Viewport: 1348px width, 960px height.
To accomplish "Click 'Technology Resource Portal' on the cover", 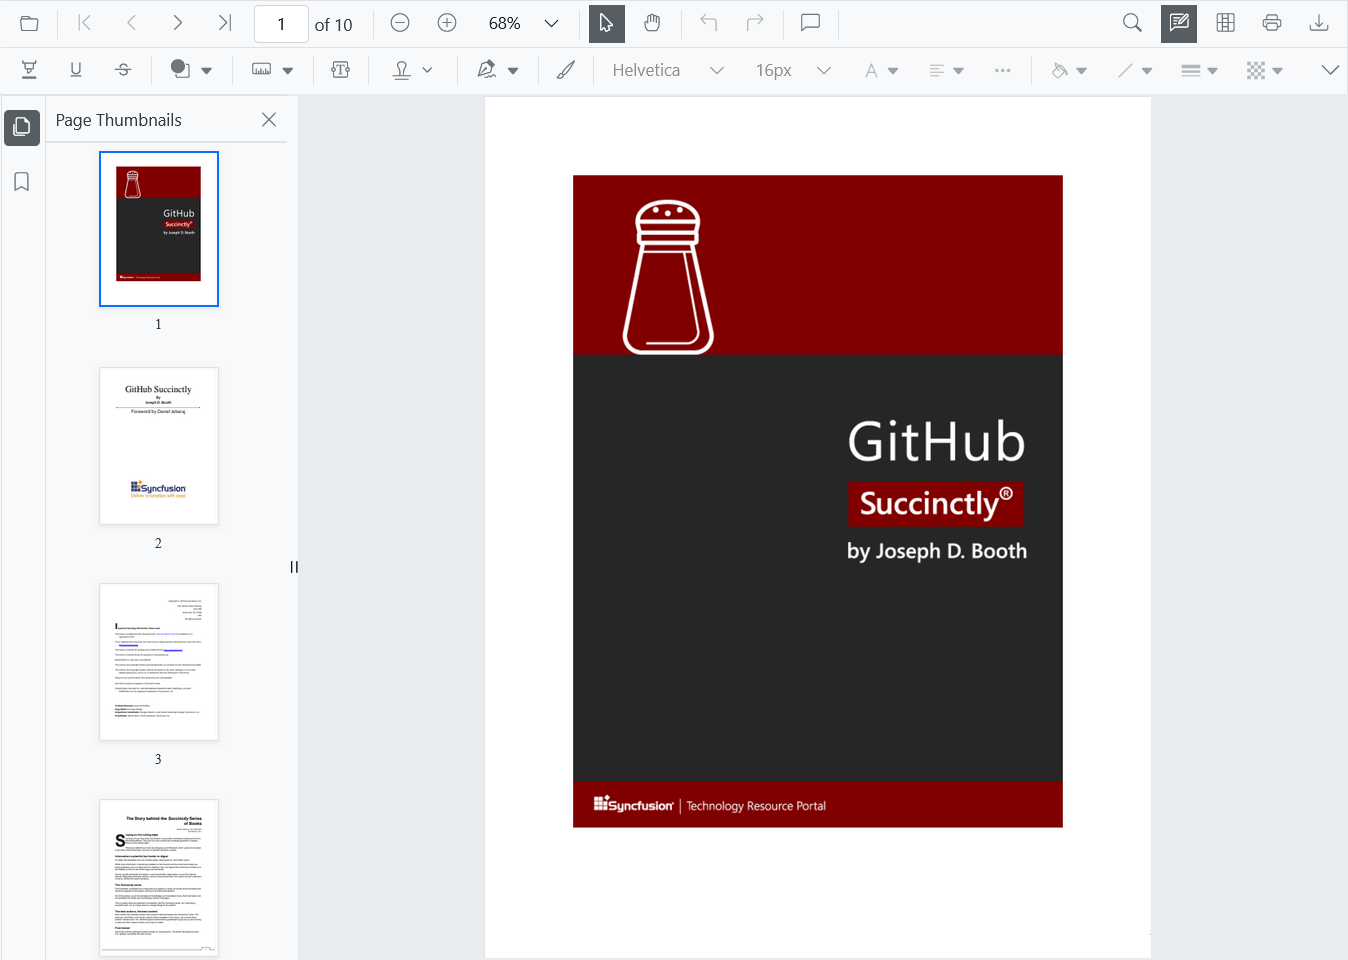I will click(x=756, y=806).
